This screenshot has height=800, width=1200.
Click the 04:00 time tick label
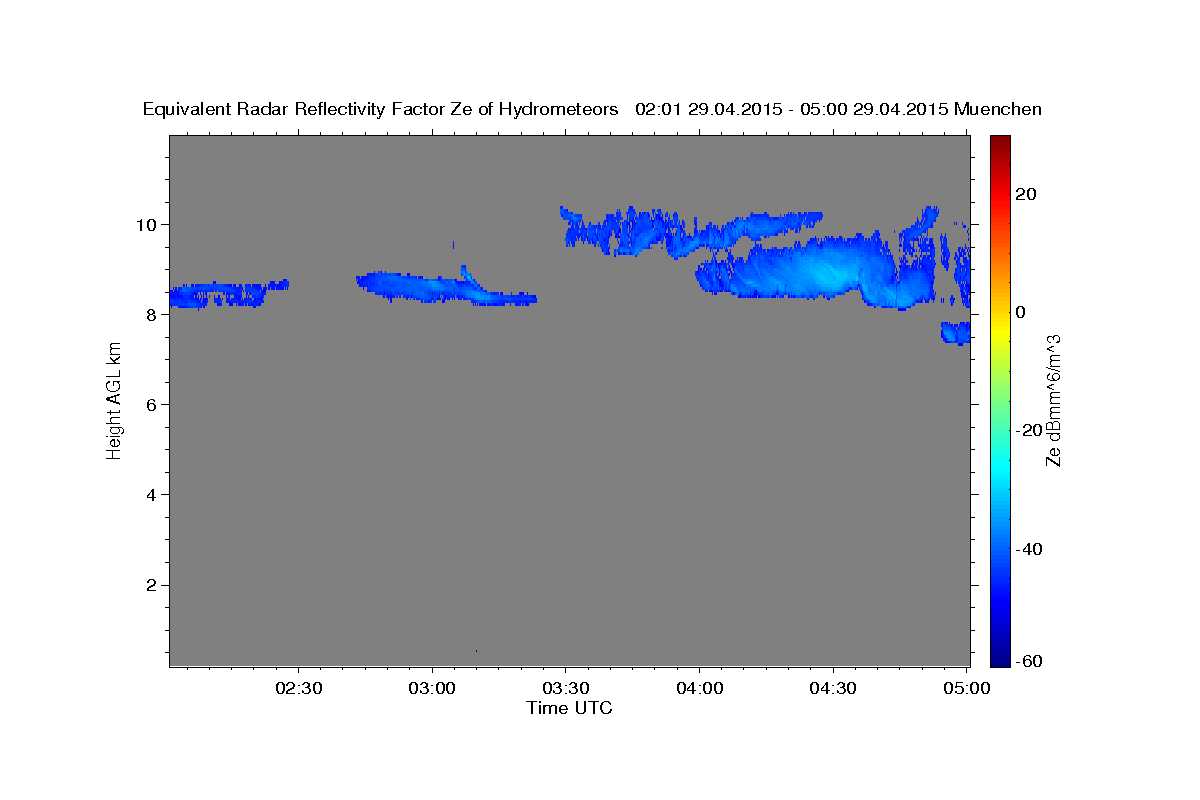(x=699, y=688)
